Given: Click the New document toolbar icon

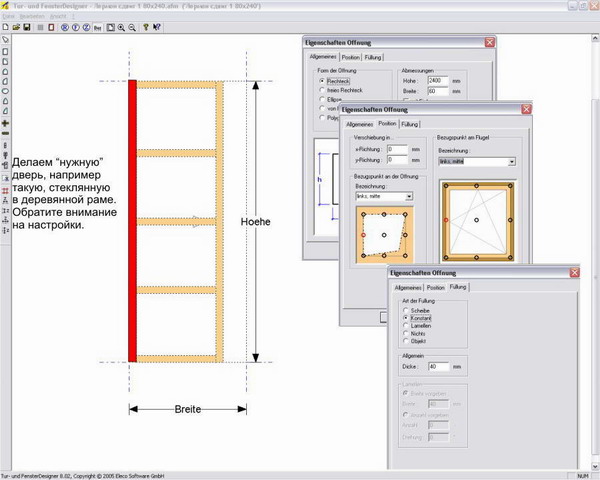Looking at the screenshot, I should [5, 27].
